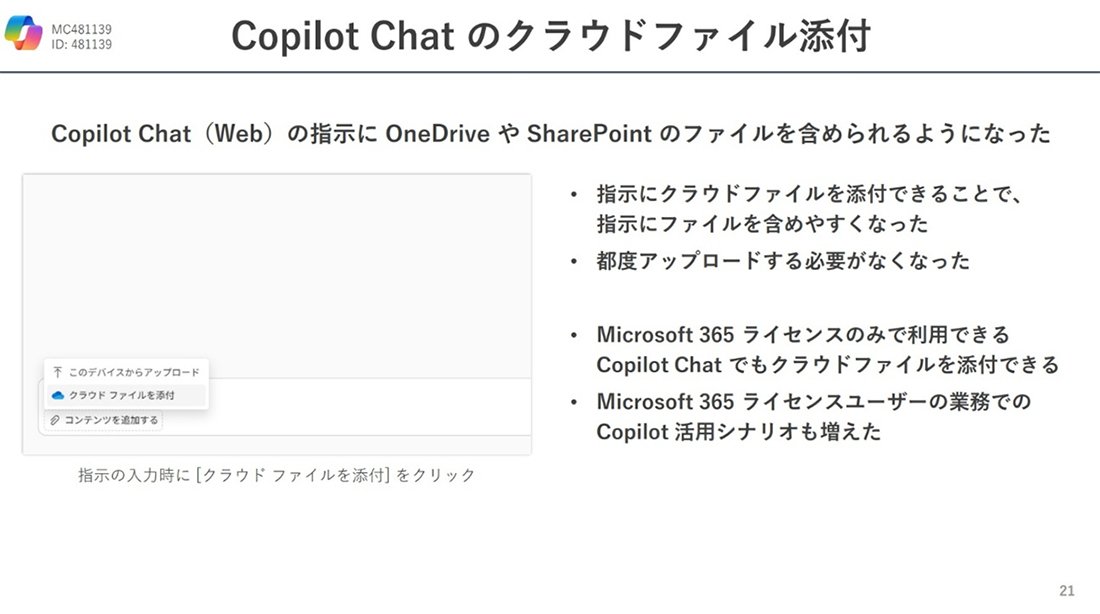1100x614 pixels.
Task: Click the slide page number 21
Action: 1066,591
